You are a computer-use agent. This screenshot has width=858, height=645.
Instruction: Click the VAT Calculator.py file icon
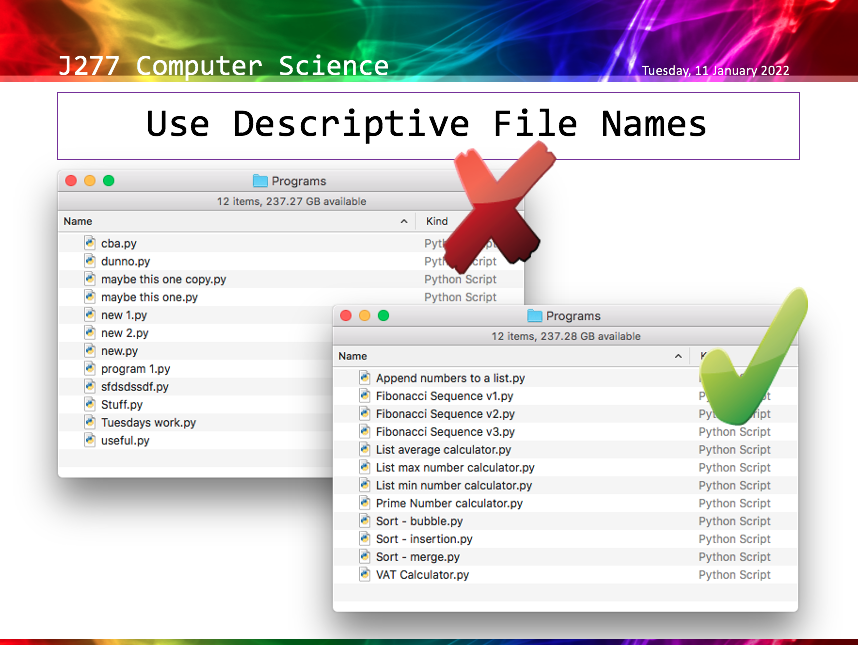click(x=365, y=575)
